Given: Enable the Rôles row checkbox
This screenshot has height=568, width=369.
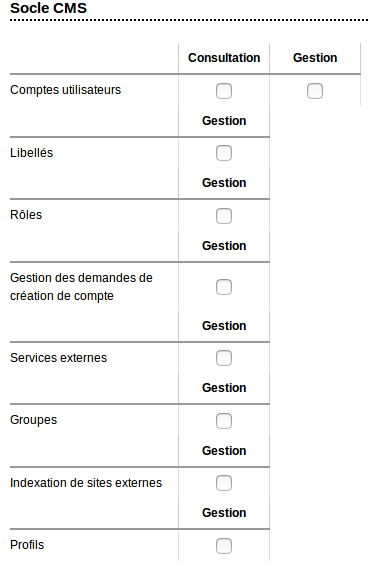Looking at the screenshot, I should [224, 216].
